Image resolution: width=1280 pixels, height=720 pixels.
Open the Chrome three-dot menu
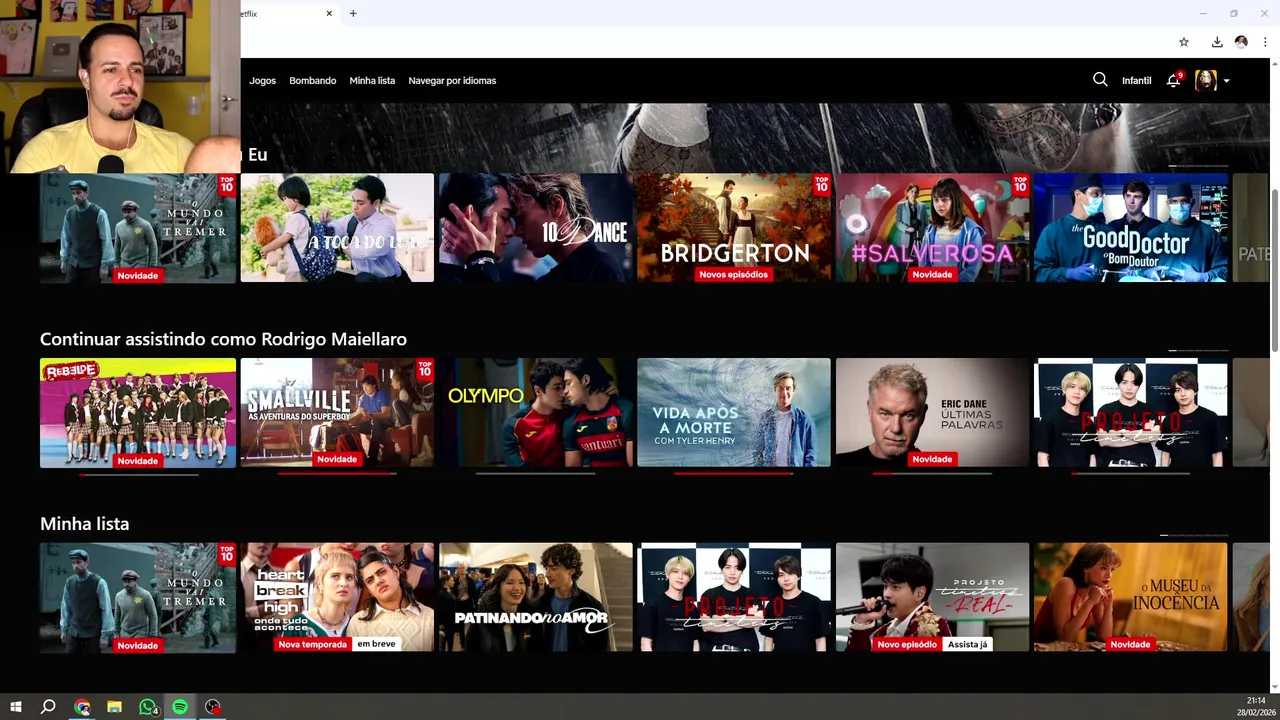[1265, 42]
